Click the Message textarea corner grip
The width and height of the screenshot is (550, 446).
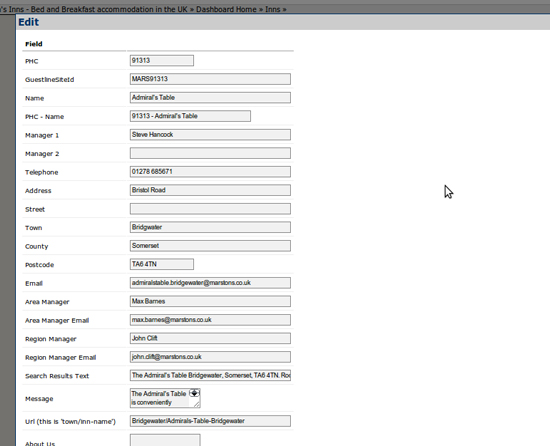[197, 404]
